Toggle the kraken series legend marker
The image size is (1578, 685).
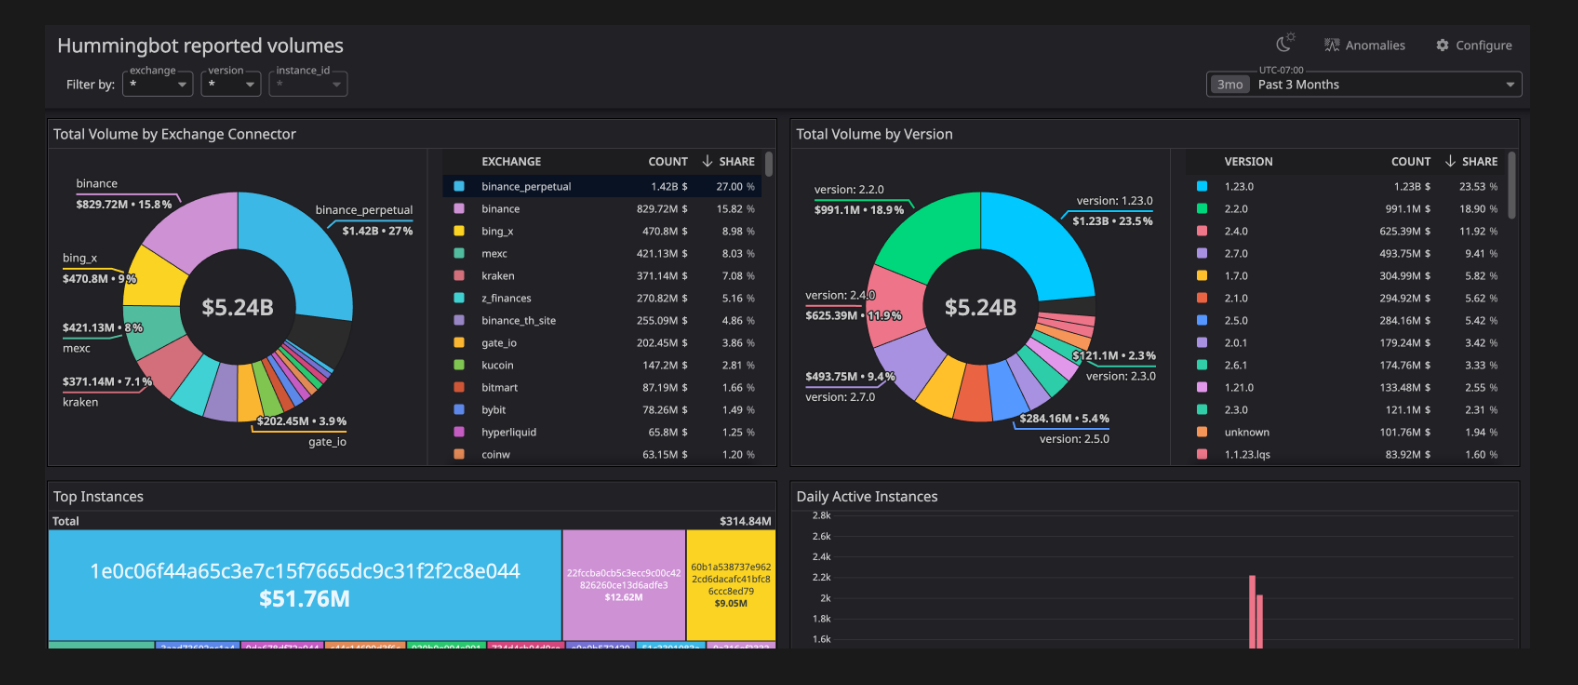[x=459, y=276]
